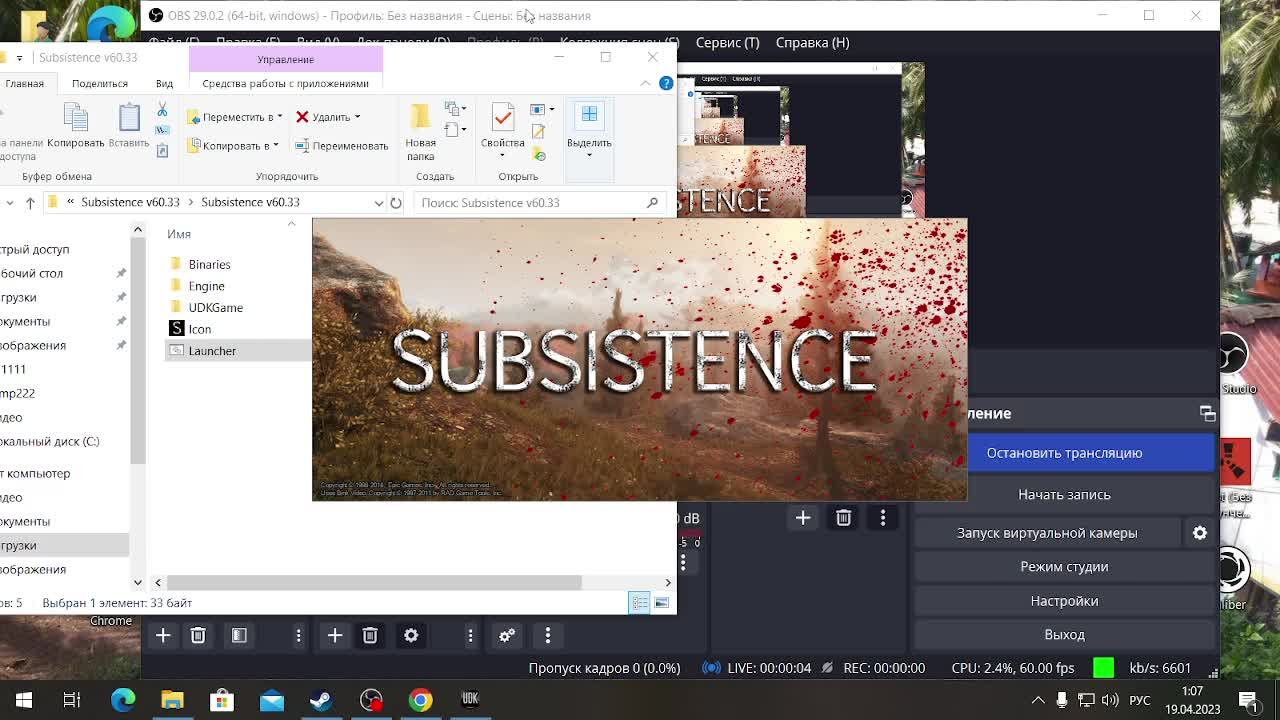Open recent locations dropdown in Explorer
Image resolution: width=1280 pixels, height=720 pixels.
point(9,202)
